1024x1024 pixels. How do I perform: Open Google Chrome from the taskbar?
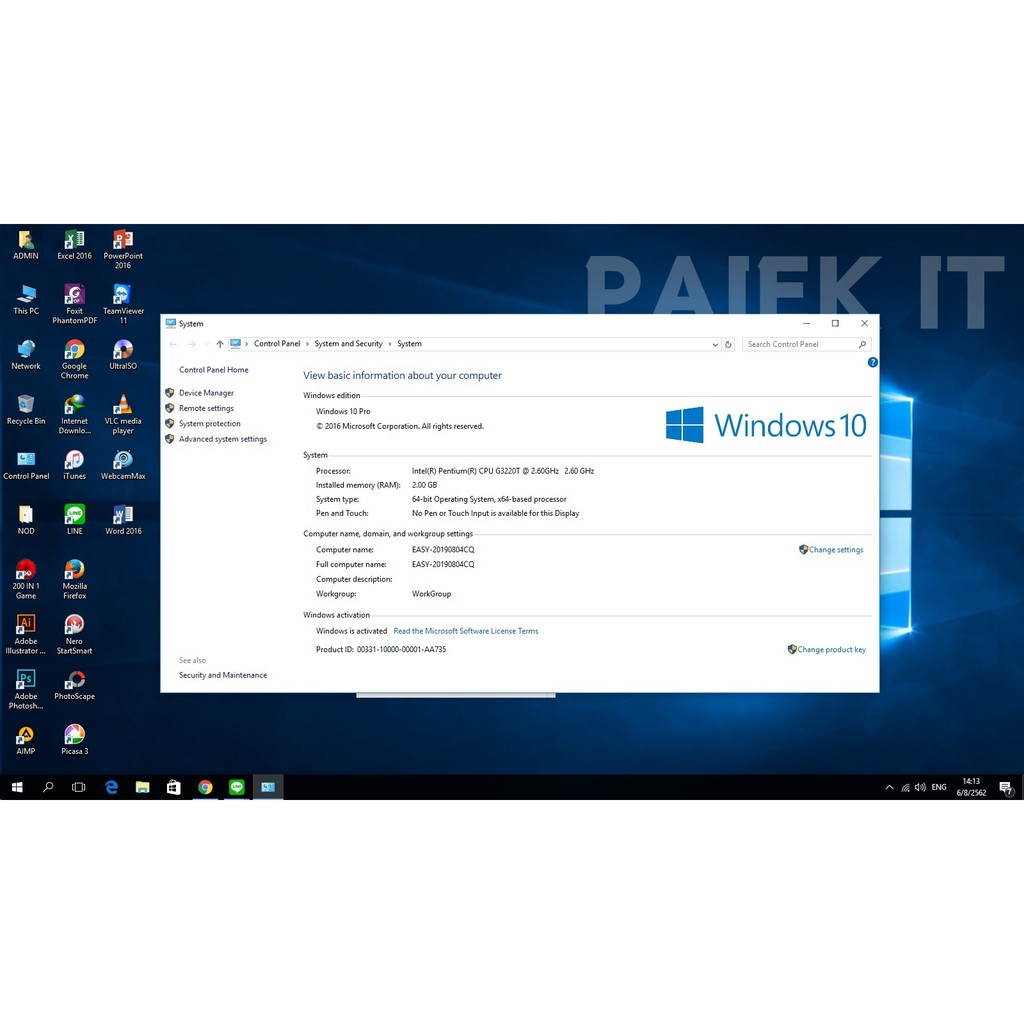pyautogui.click(x=205, y=787)
